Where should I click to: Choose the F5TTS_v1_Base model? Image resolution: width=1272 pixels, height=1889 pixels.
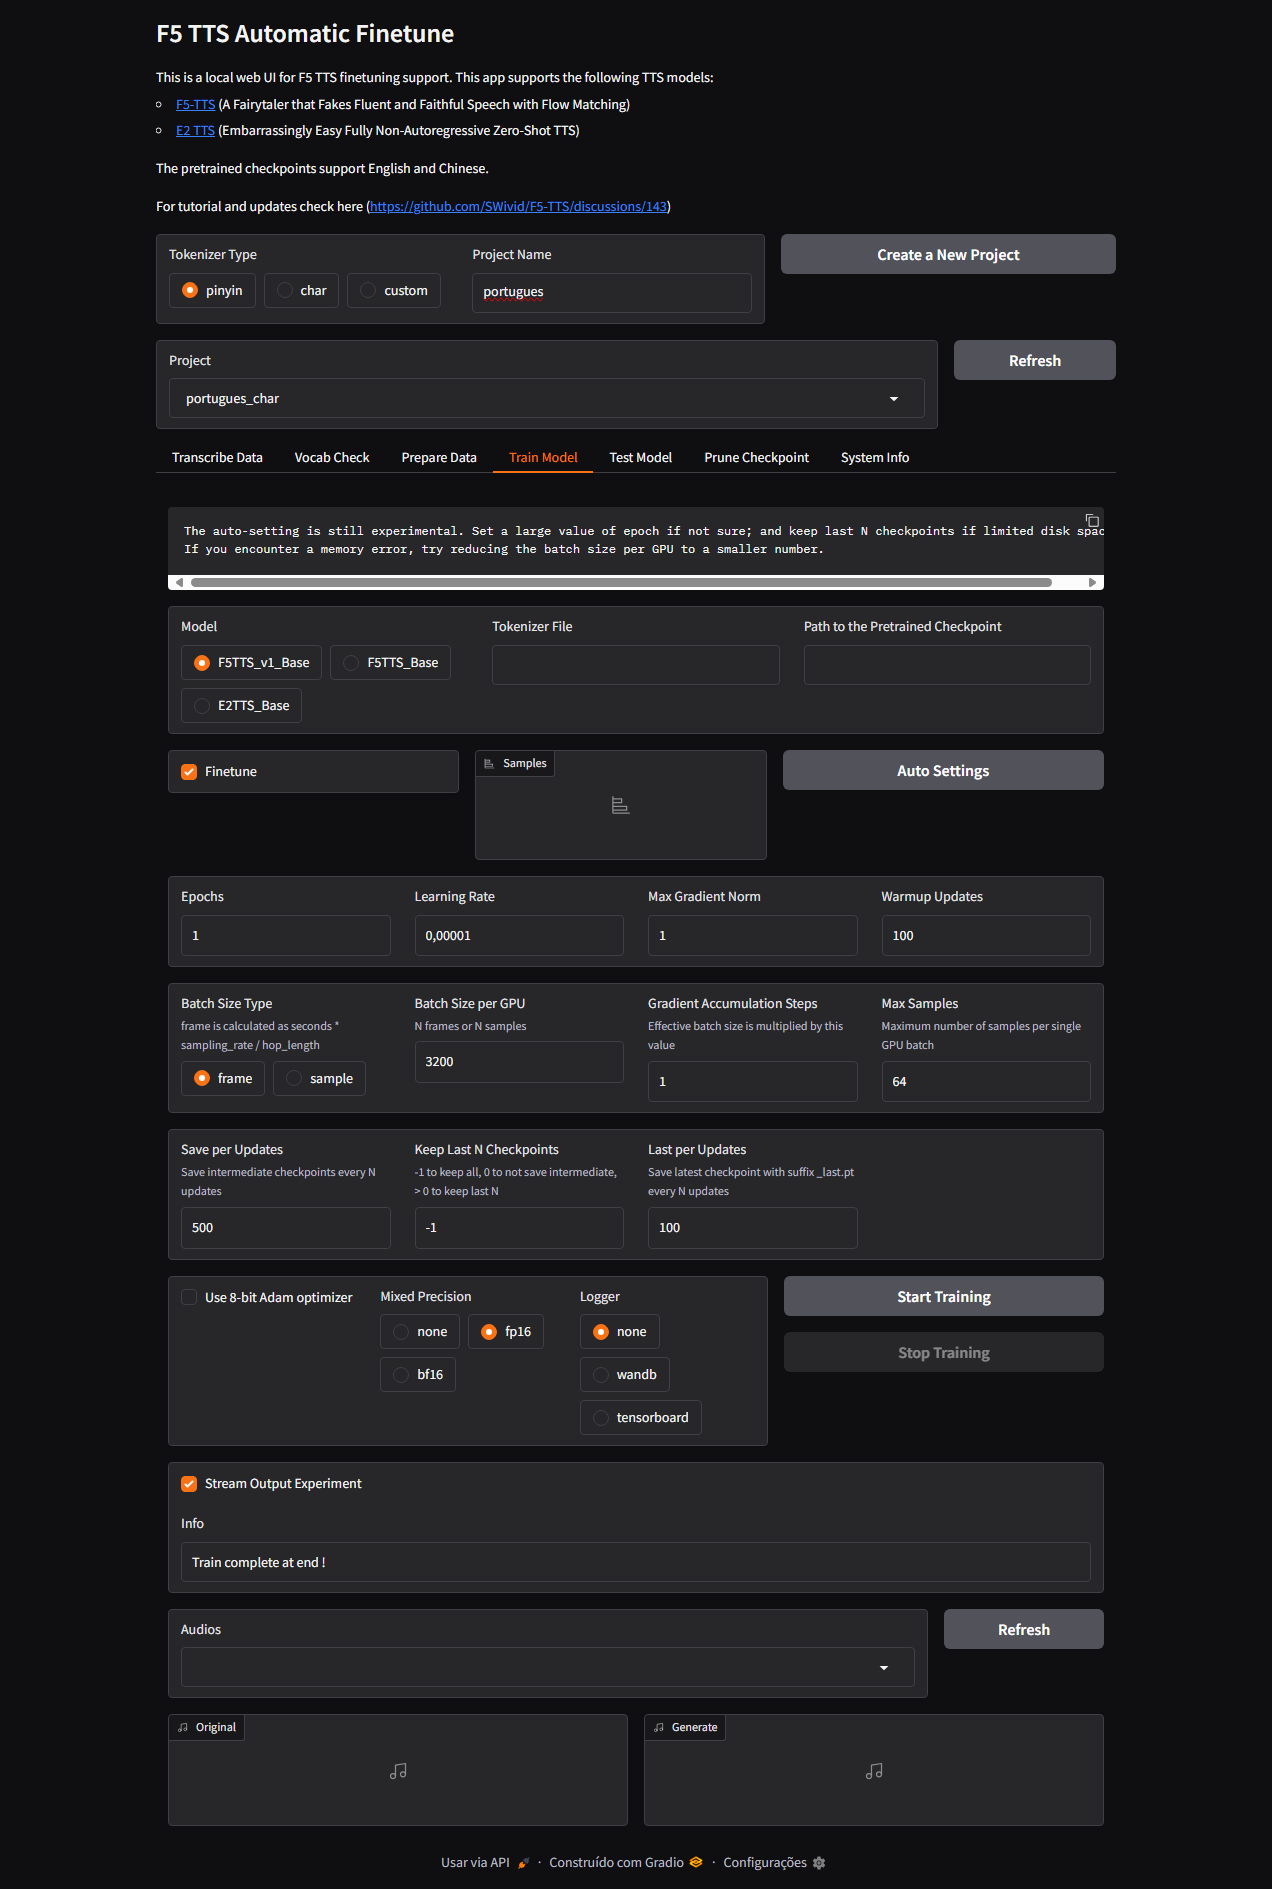tap(251, 662)
